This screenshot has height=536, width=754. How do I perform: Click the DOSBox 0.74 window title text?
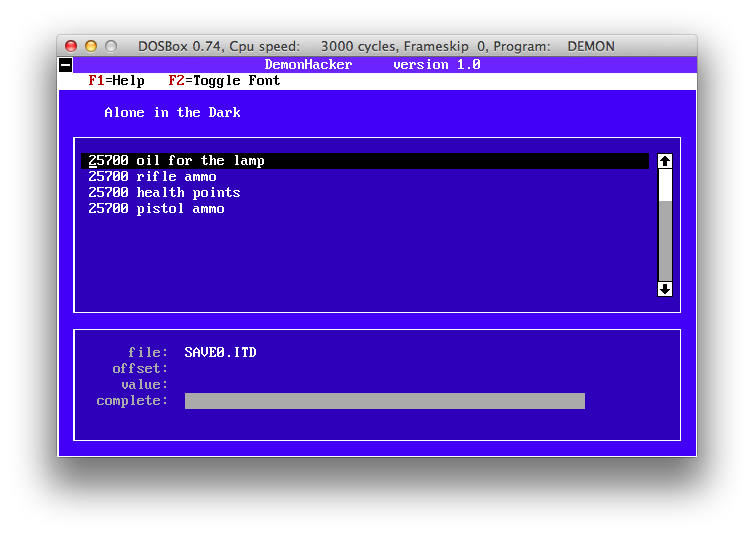pos(376,46)
